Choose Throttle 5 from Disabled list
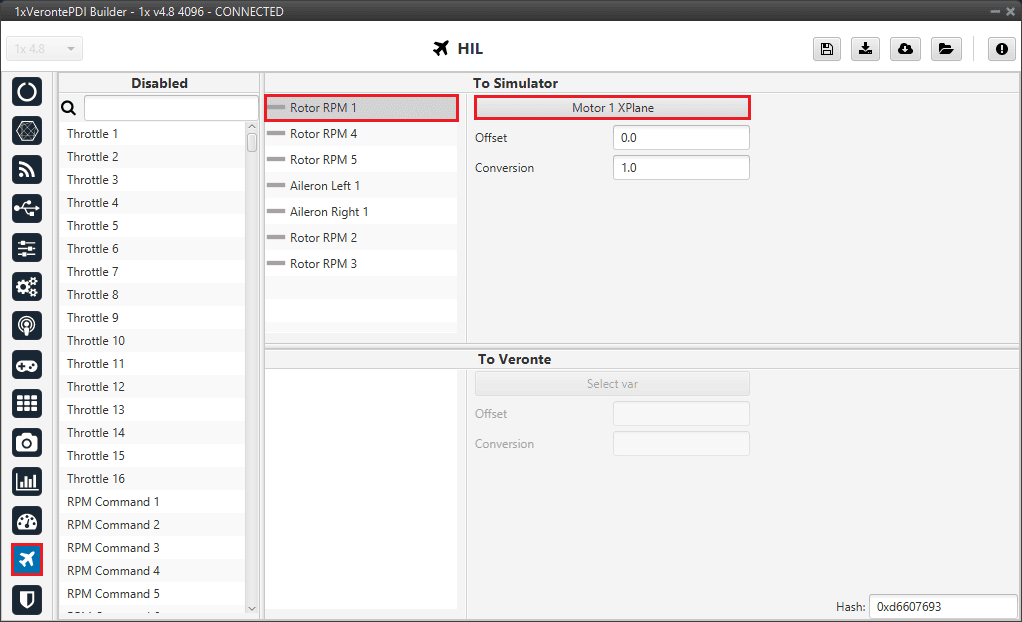The width and height of the screenshot is (1022, 622). point(93,226)
